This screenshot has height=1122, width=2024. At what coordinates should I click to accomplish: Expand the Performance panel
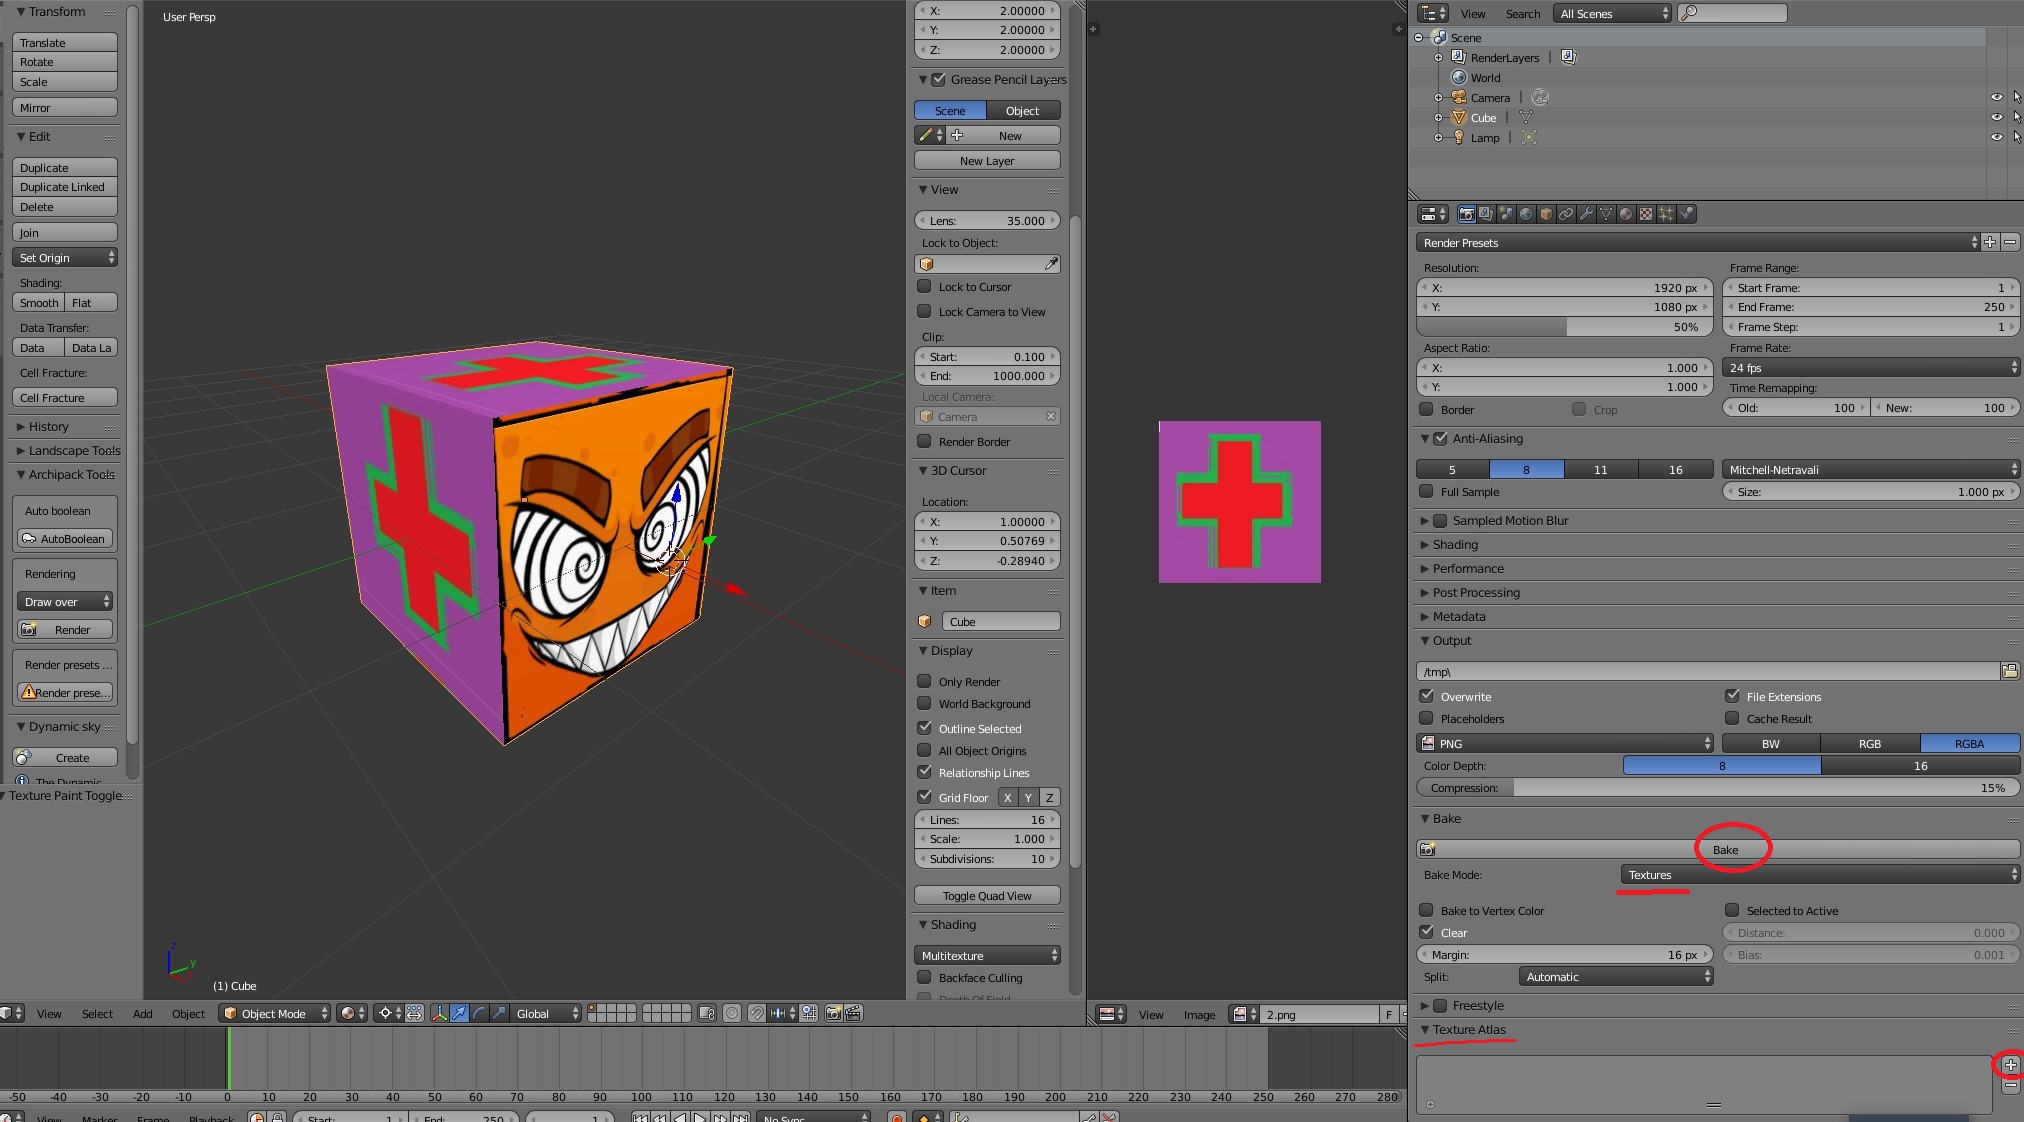pos(1467,568)
